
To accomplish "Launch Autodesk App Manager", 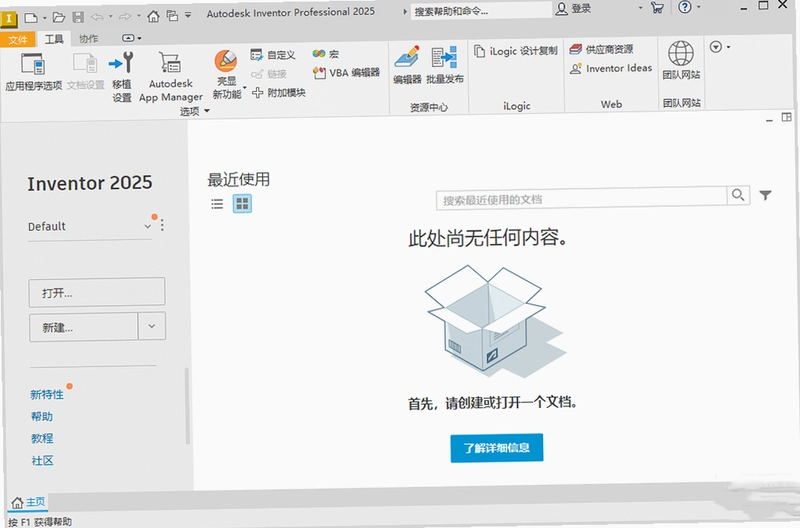I will (x=170, y=77).
